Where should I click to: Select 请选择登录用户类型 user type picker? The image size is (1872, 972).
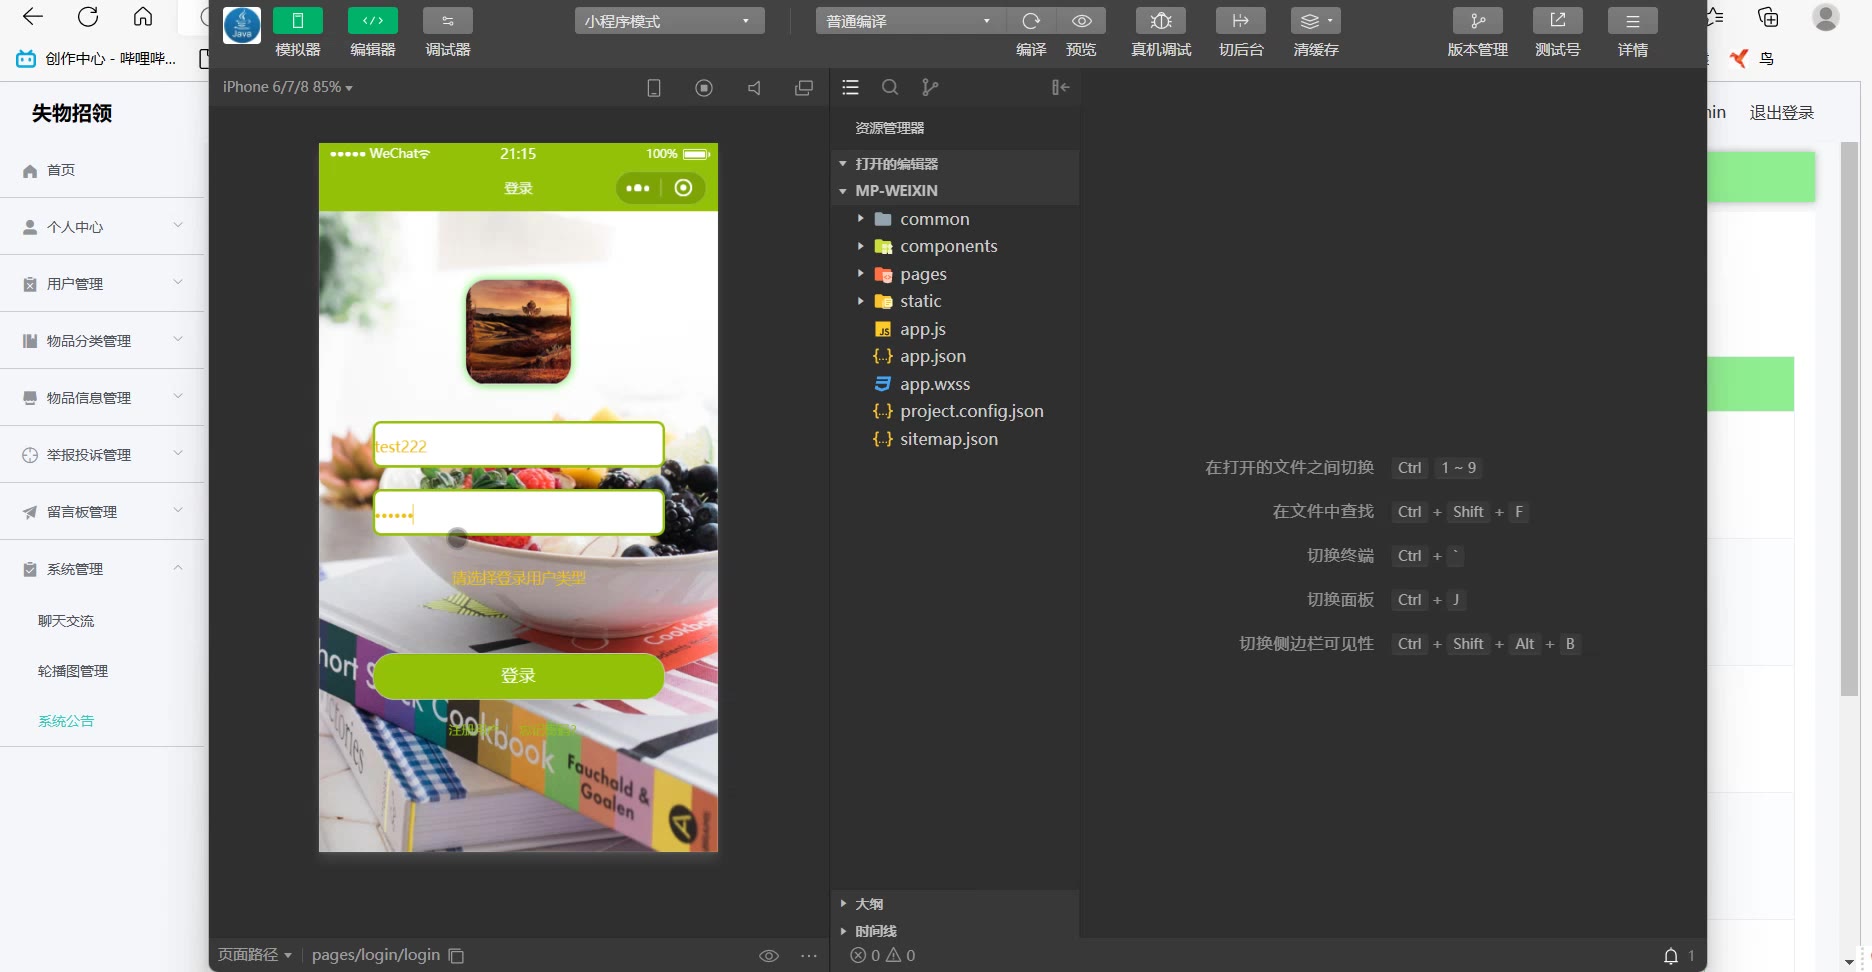click(x=518, y=578)
